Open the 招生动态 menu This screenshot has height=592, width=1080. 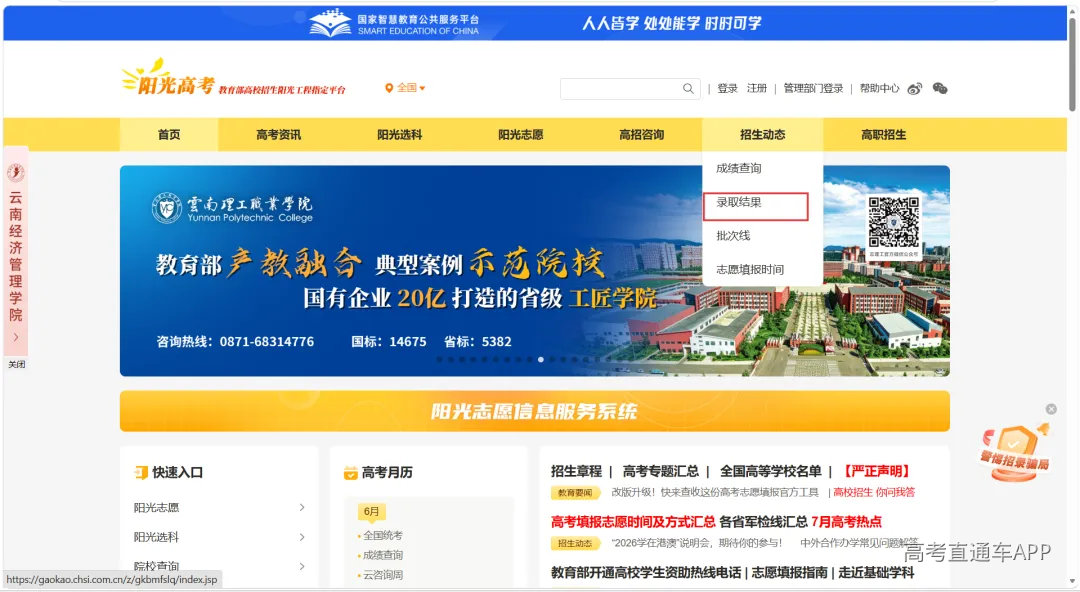pos(762,134)
